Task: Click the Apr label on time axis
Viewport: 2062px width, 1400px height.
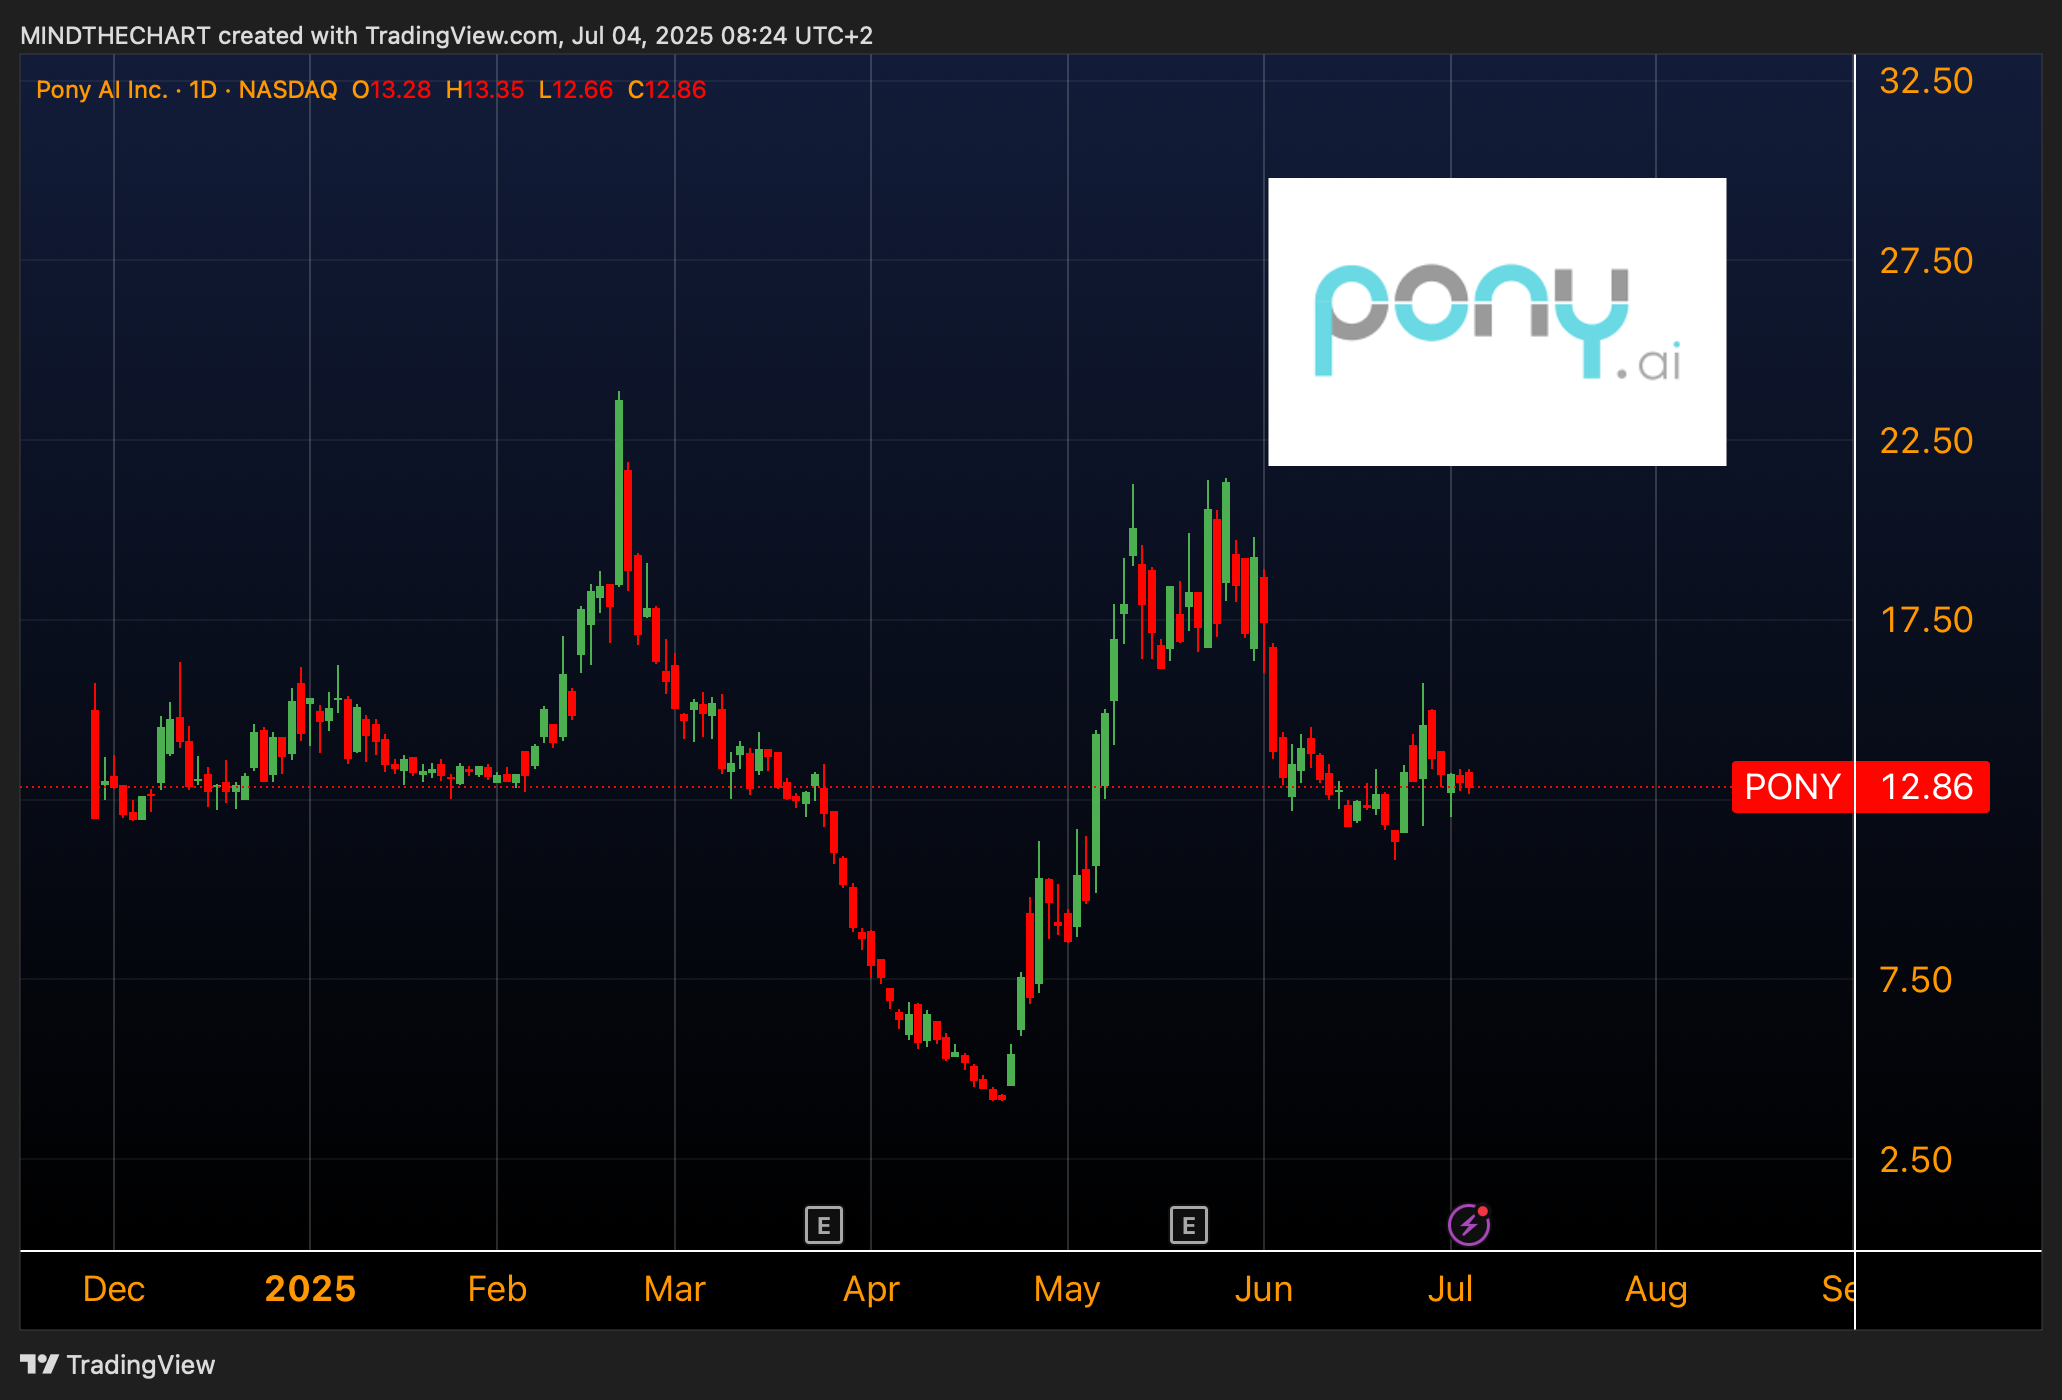Action: (871, 1289)
